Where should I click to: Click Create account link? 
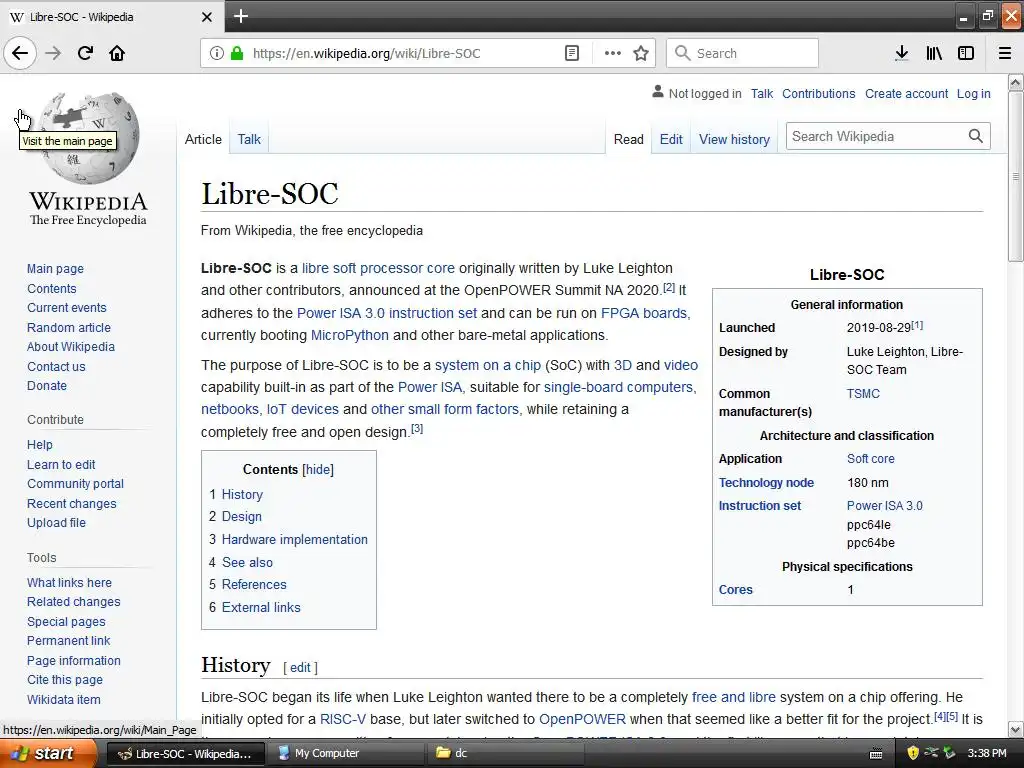(906, 93)
